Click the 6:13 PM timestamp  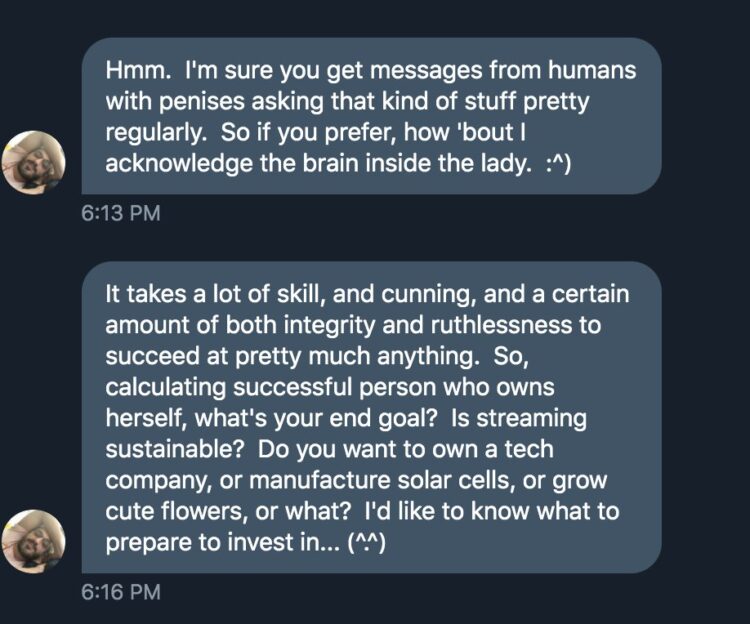(120, 213)
